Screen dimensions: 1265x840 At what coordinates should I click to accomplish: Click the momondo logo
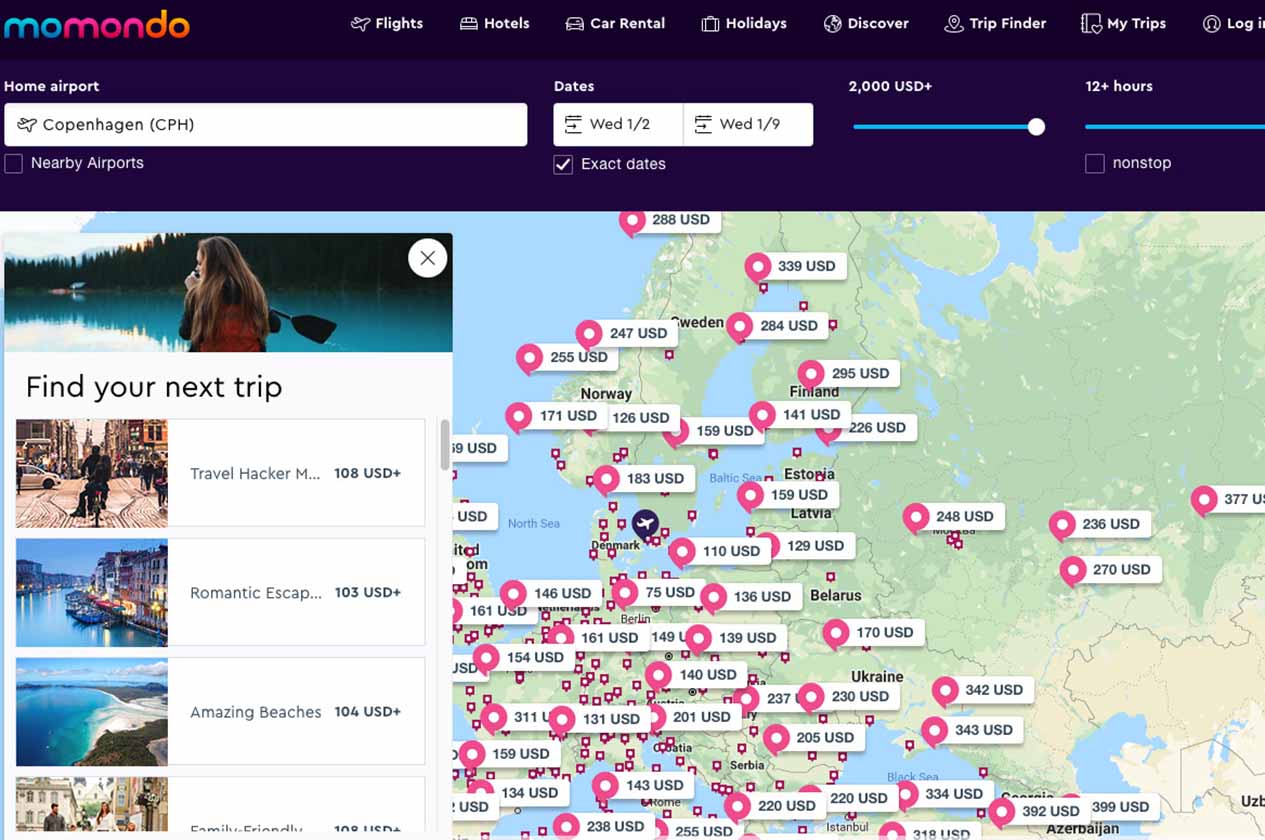(96, 24)
